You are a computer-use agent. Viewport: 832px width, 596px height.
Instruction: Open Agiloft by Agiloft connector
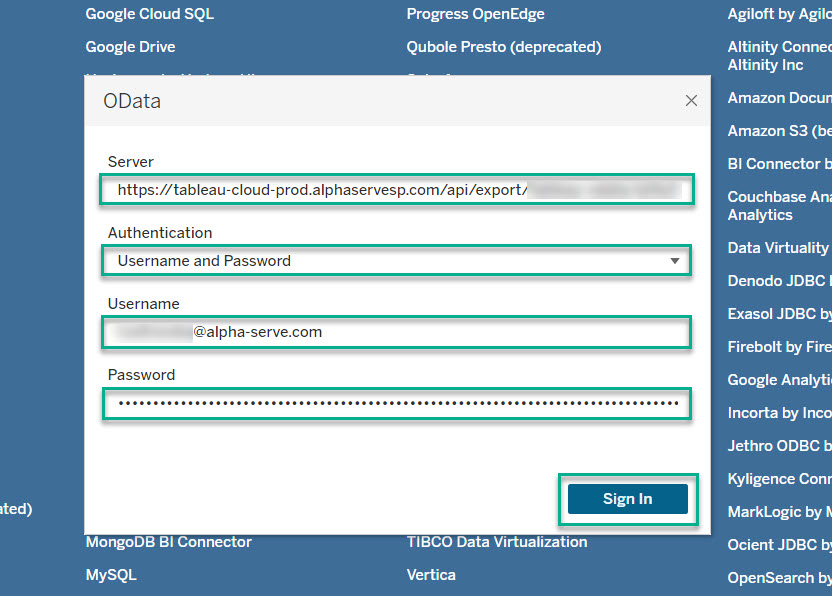coord(779,14)
